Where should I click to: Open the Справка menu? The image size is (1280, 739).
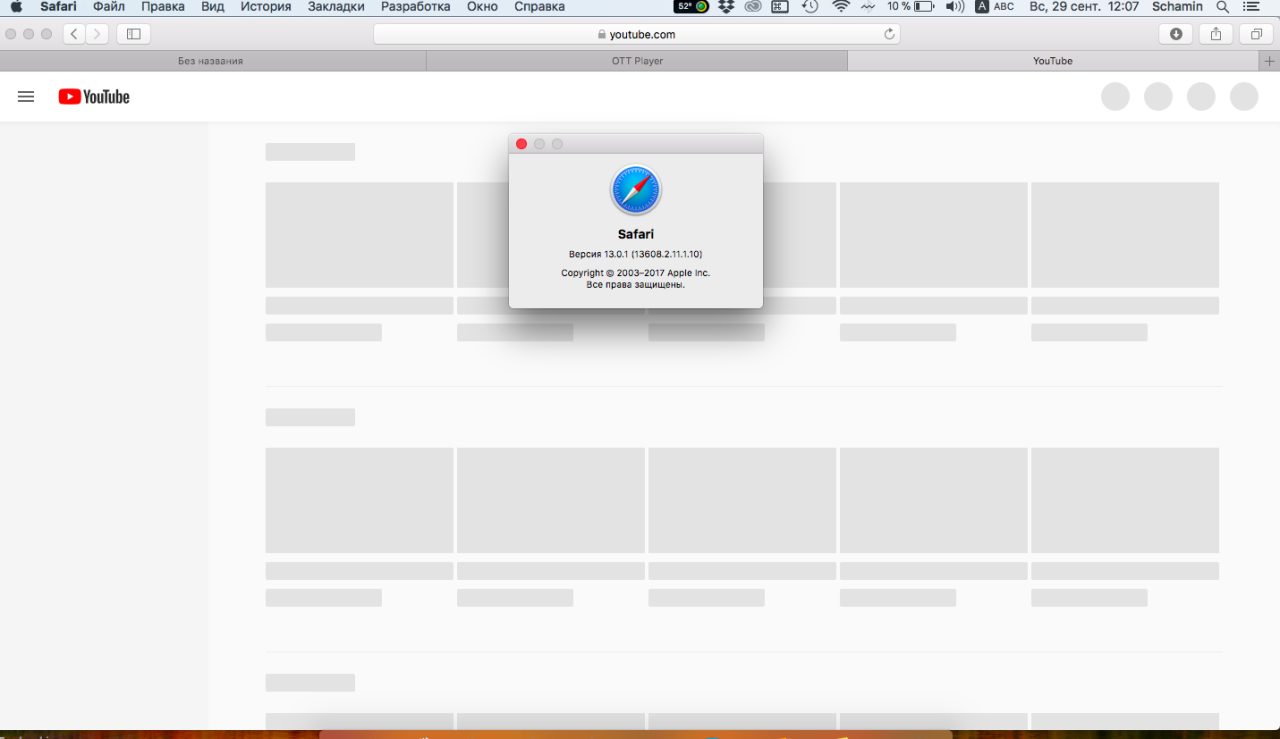pyautogui.click(x=539, y=7)
